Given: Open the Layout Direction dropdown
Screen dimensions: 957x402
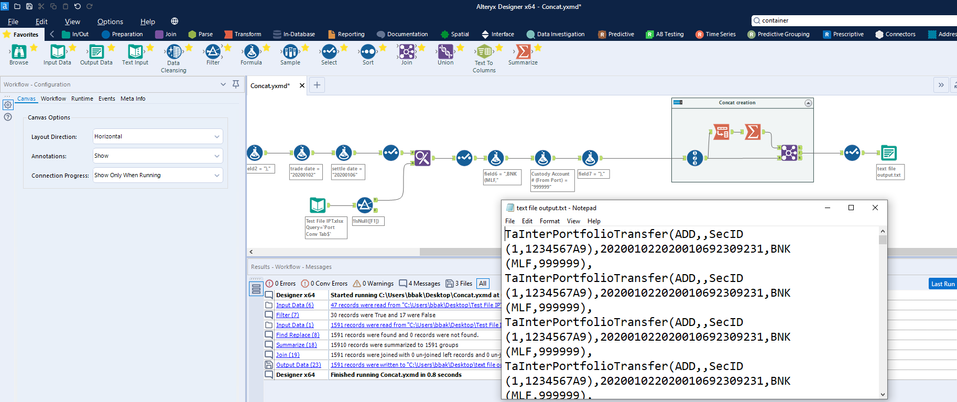Looking at the screenshot, I should (156, 135).
